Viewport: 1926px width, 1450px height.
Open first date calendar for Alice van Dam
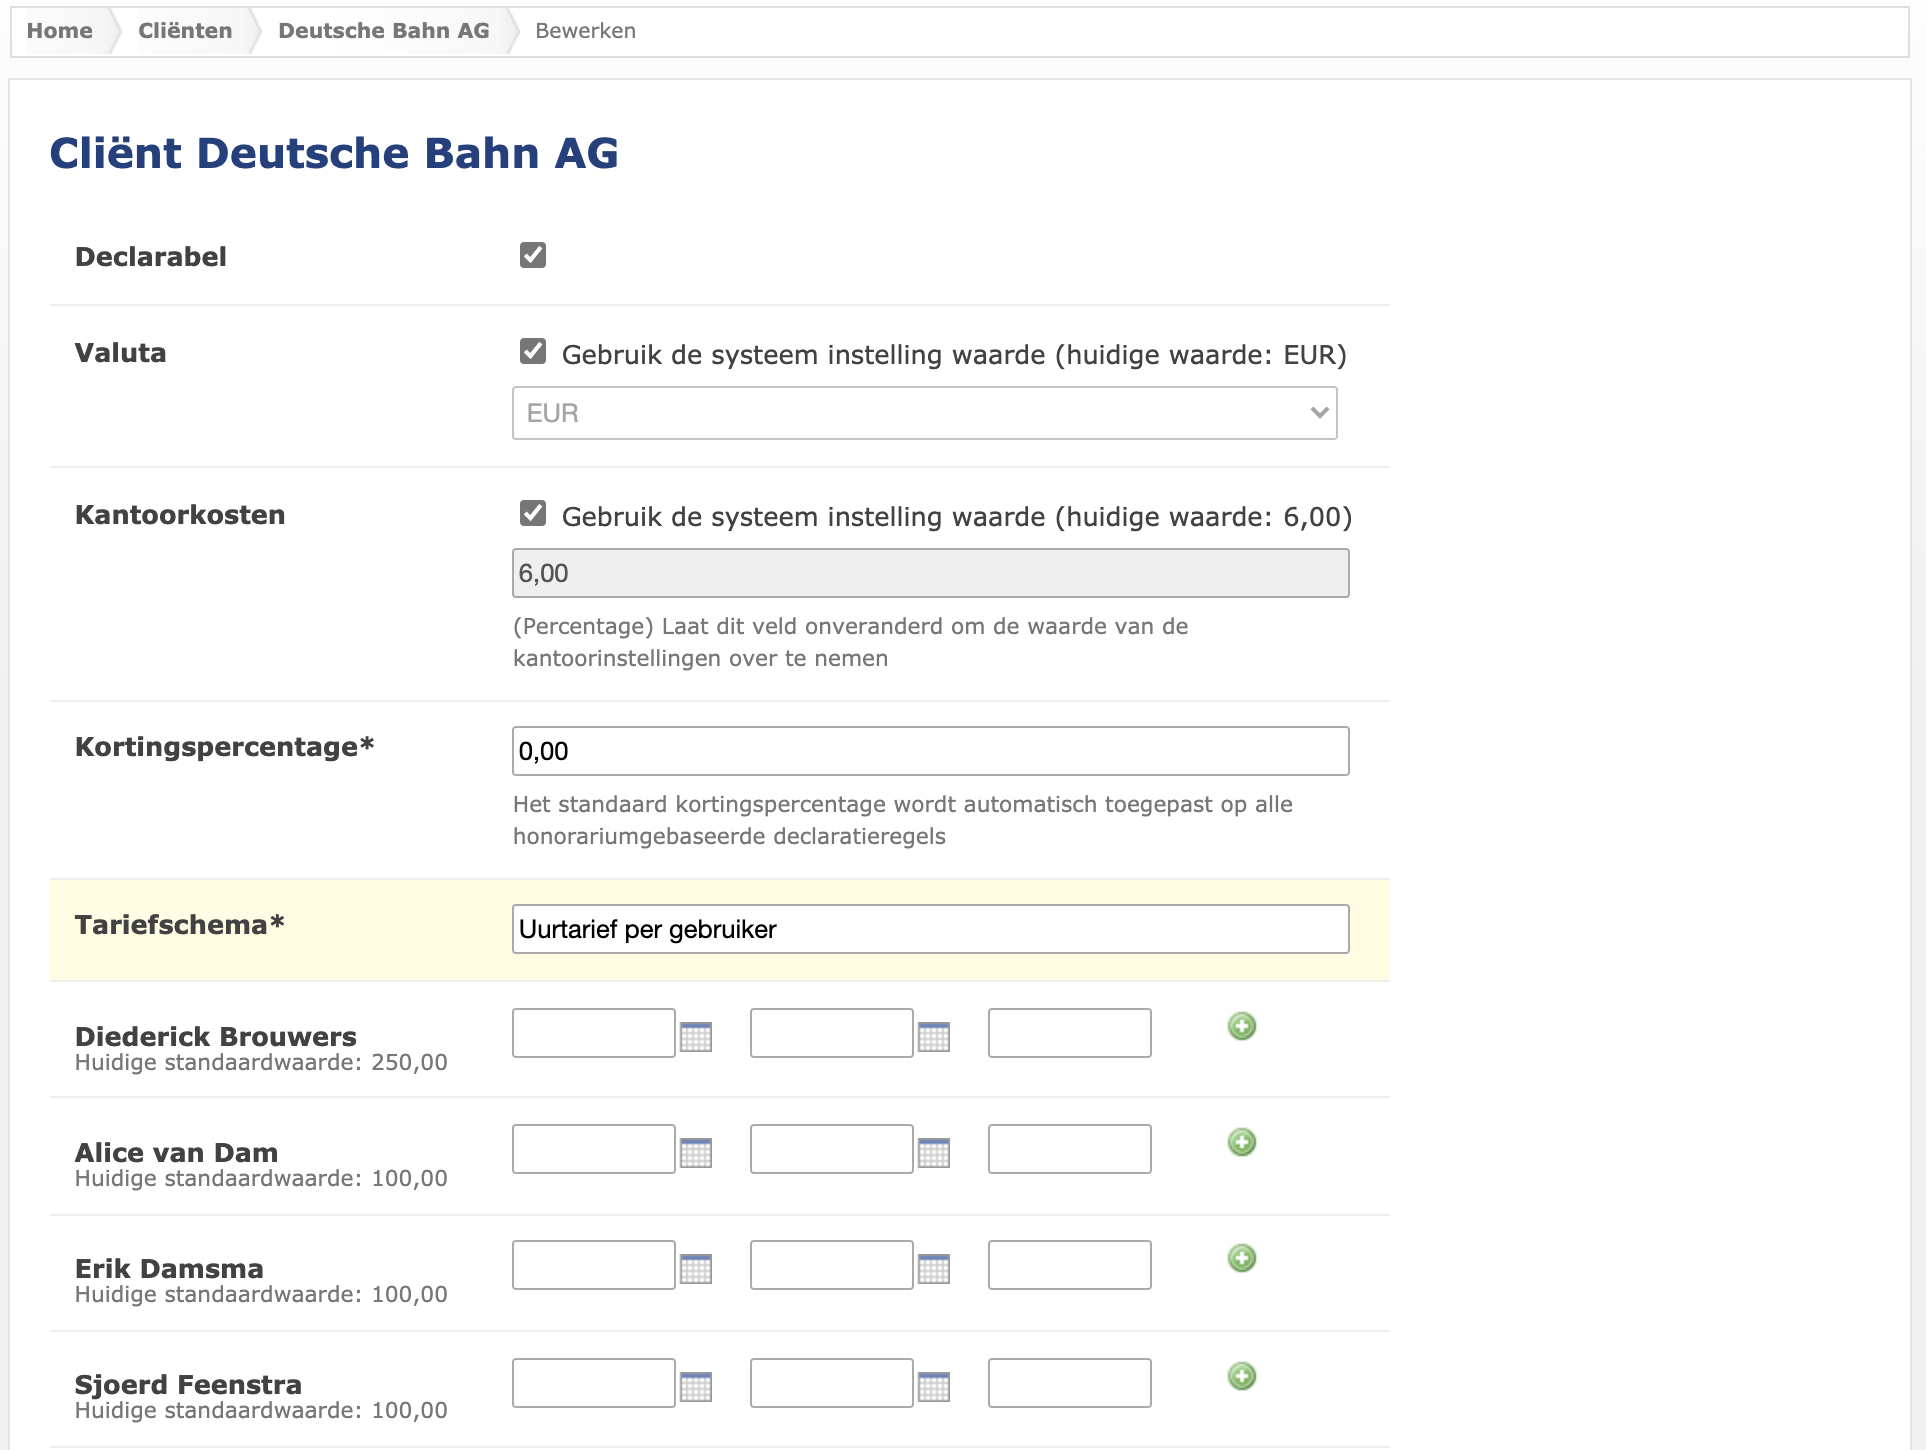click(x=696, y=1153)
